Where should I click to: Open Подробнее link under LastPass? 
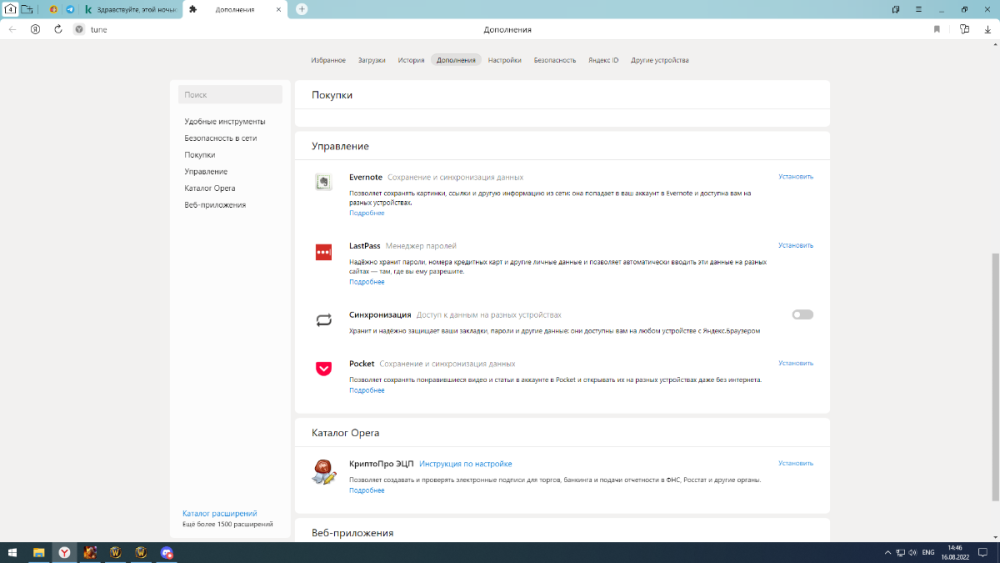pyautogui.click(x=367, y=282)
